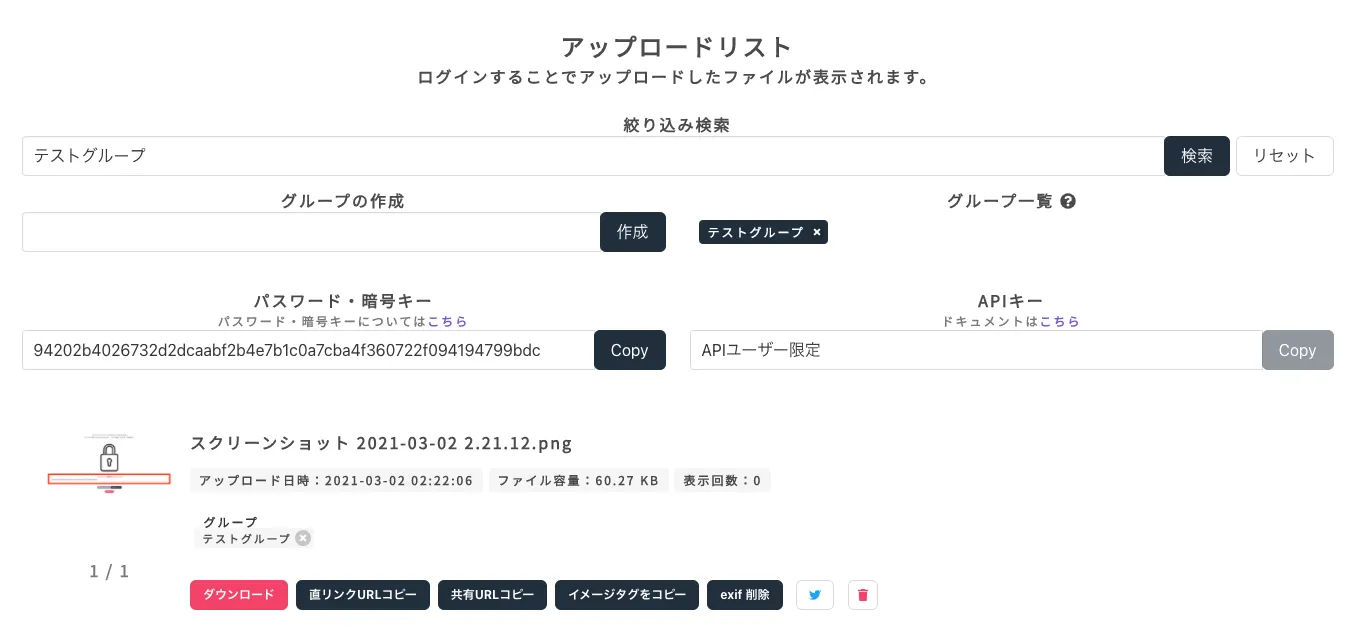Click the help icon beside グループ一覧
1368x637 pixels.
[1068, 201]
